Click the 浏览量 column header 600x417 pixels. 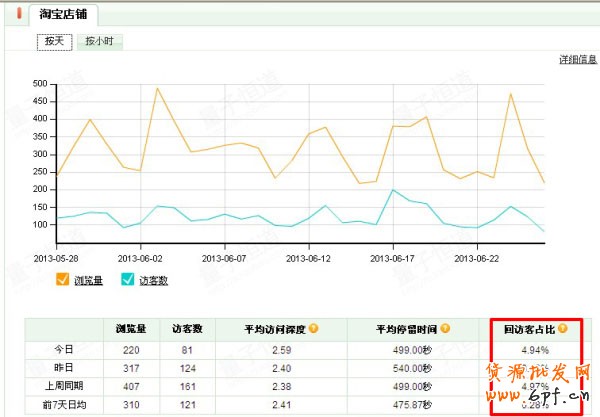pyautogui.click(x=132, y=328)
